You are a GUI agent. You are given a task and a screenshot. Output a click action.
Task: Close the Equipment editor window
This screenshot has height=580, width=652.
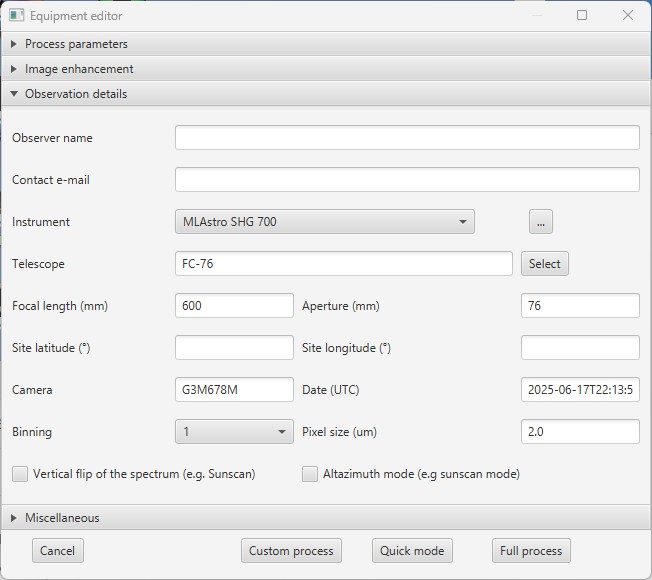[x=628, y=16]
